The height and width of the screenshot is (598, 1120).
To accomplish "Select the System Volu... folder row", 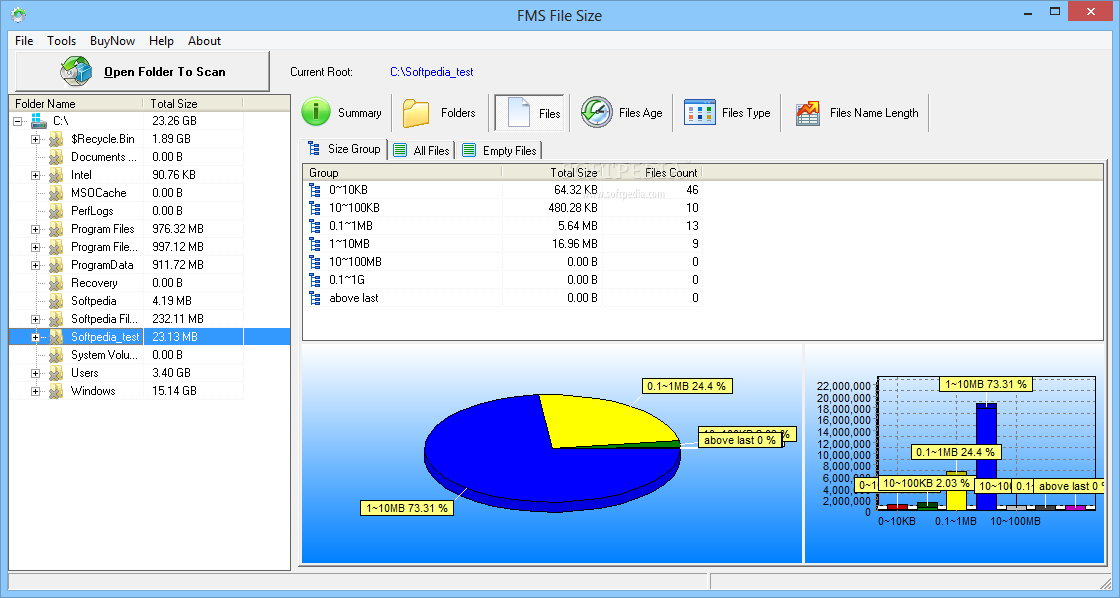I will [126, 355].
